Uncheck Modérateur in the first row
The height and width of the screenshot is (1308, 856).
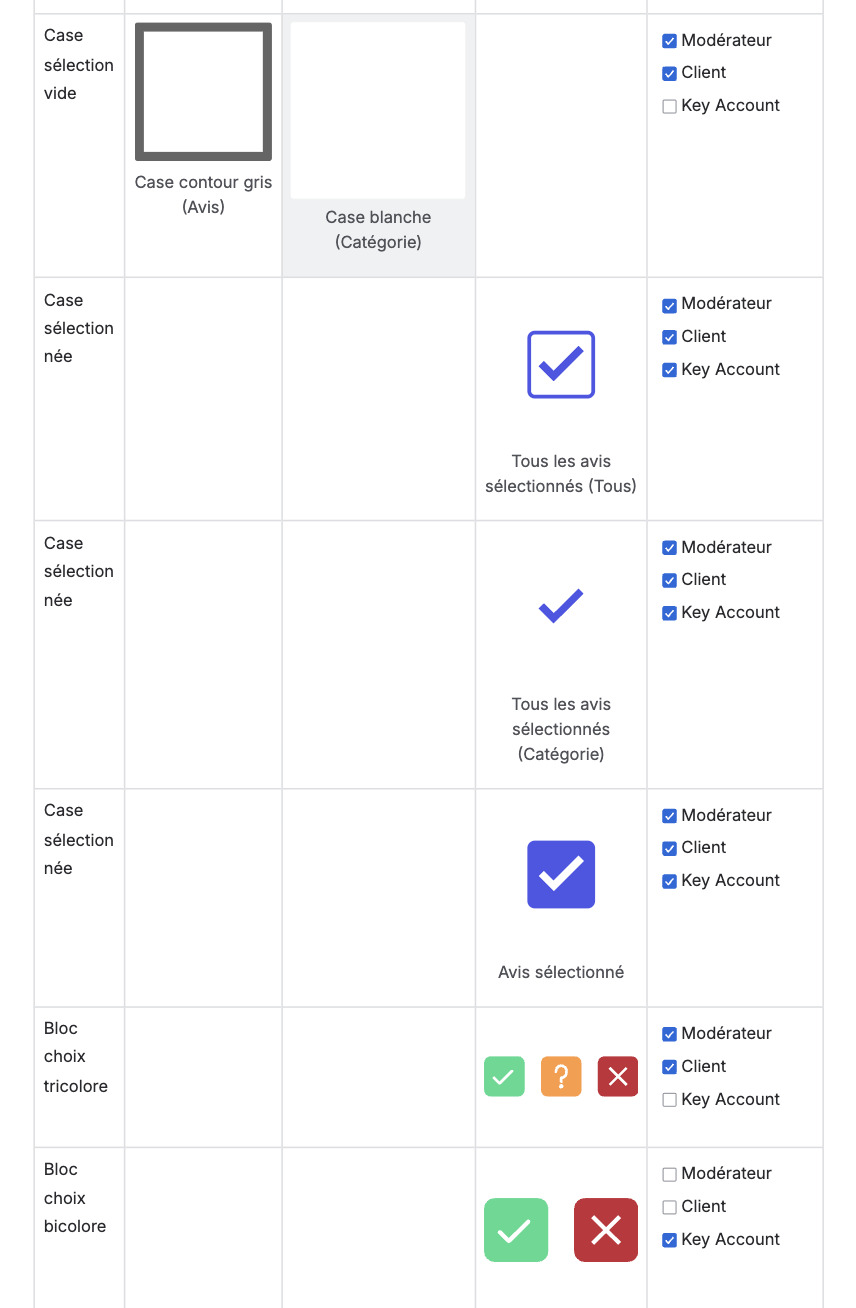tap(669, 40)
